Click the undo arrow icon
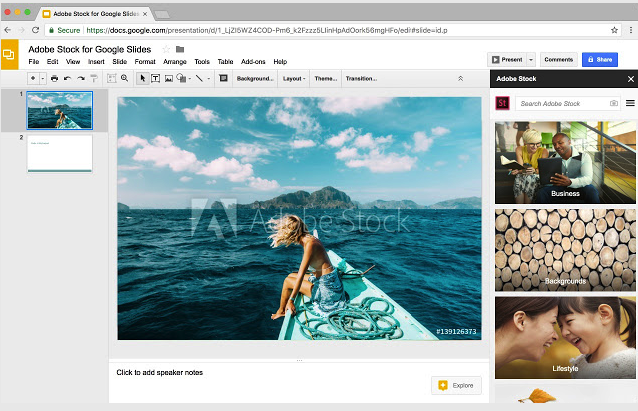Image resolution: width=638 pixels, height=411 pixels. (x=68, y=78)
